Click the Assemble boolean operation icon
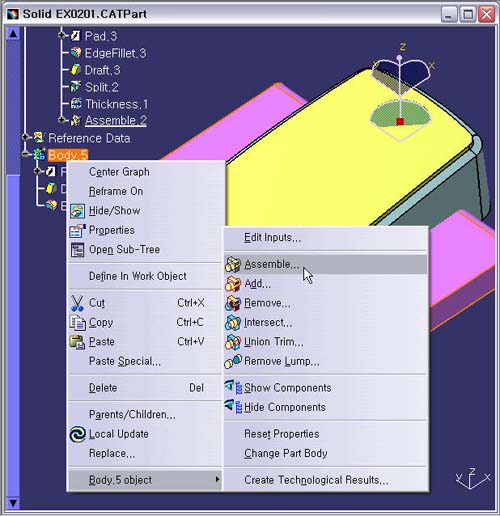This screenshot has width=500, height=516. point(233,265)
